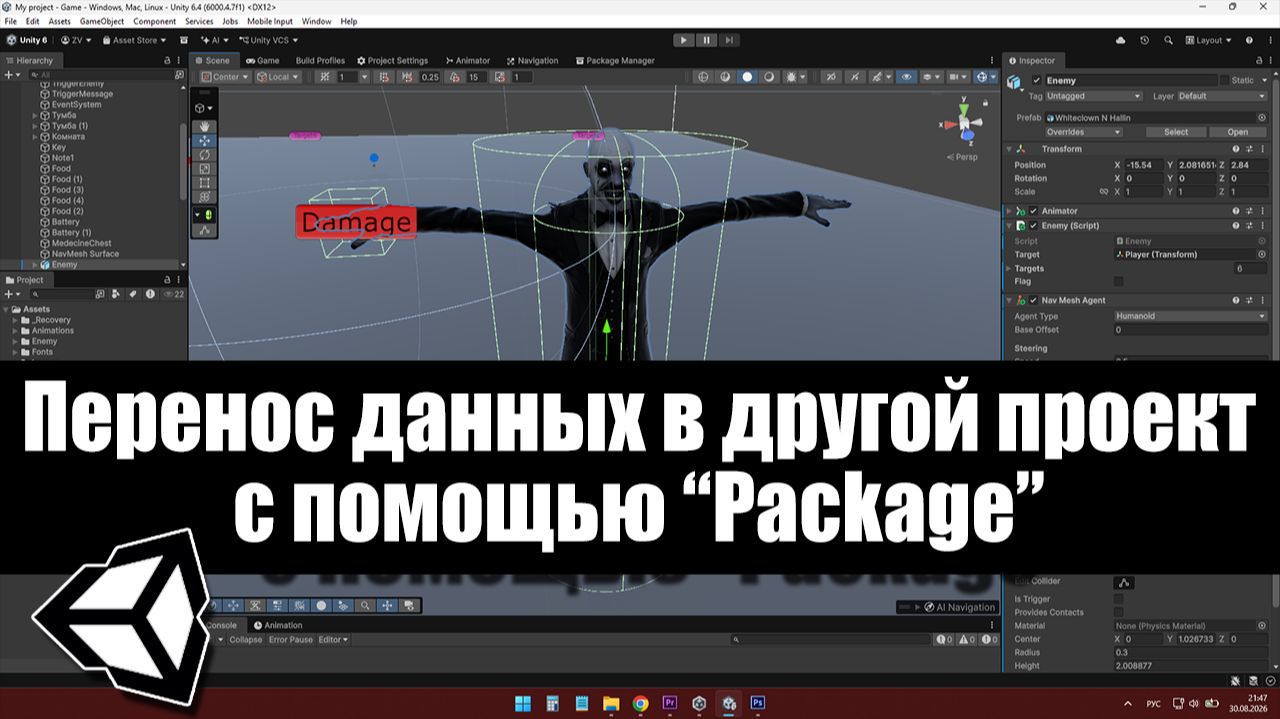Image resolution: width=1280 pixels, height=719 pixels.
Task: Enable the Flag checkbox
Action: point(1119,282)
